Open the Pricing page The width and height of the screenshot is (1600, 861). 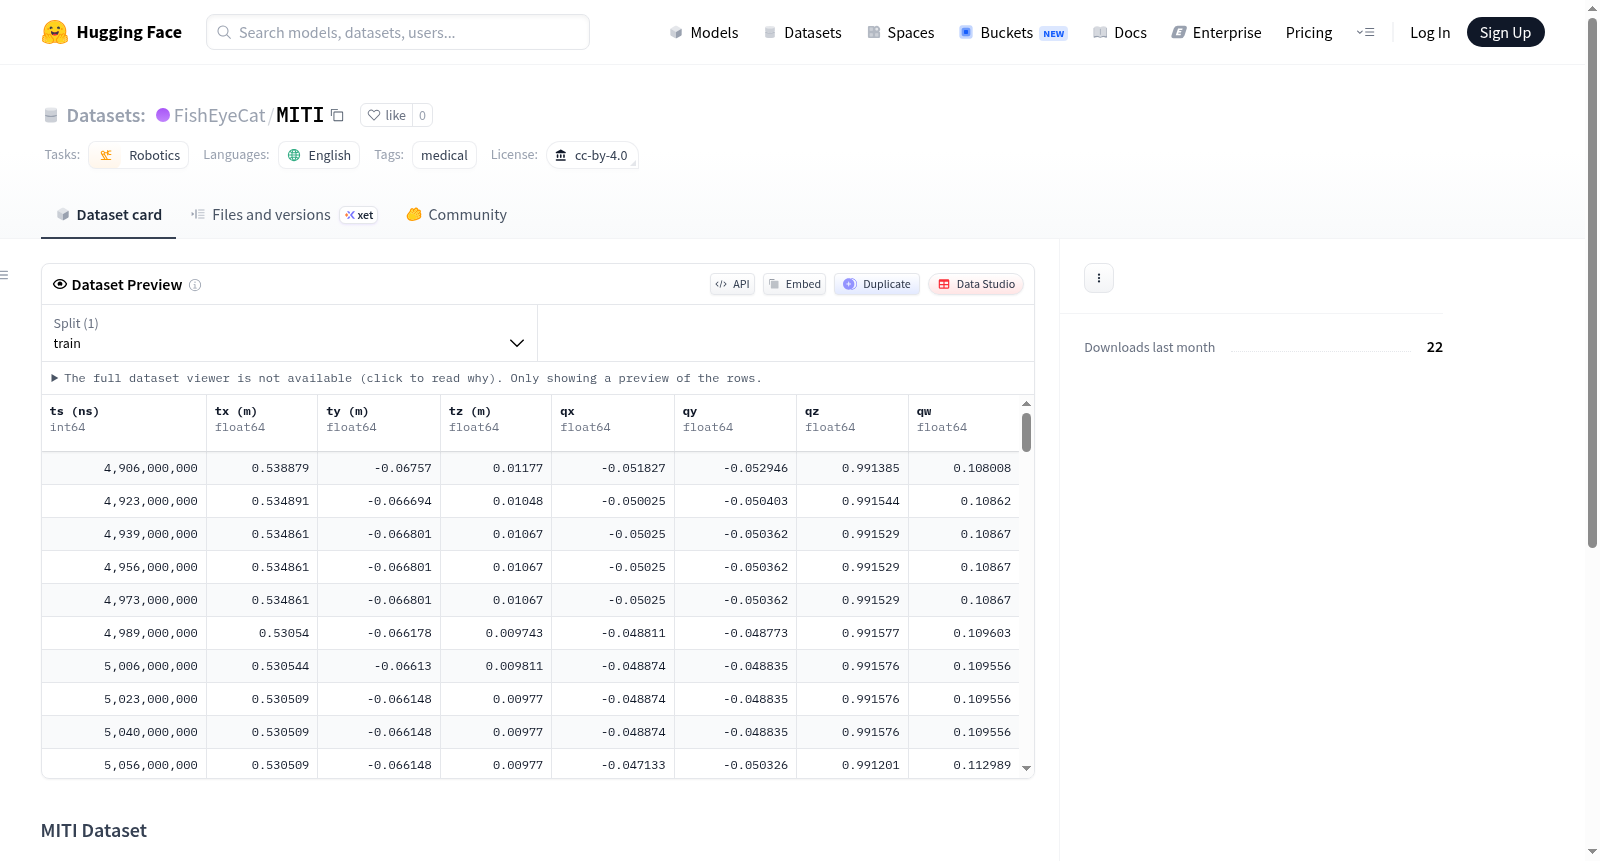point(1309,32)
